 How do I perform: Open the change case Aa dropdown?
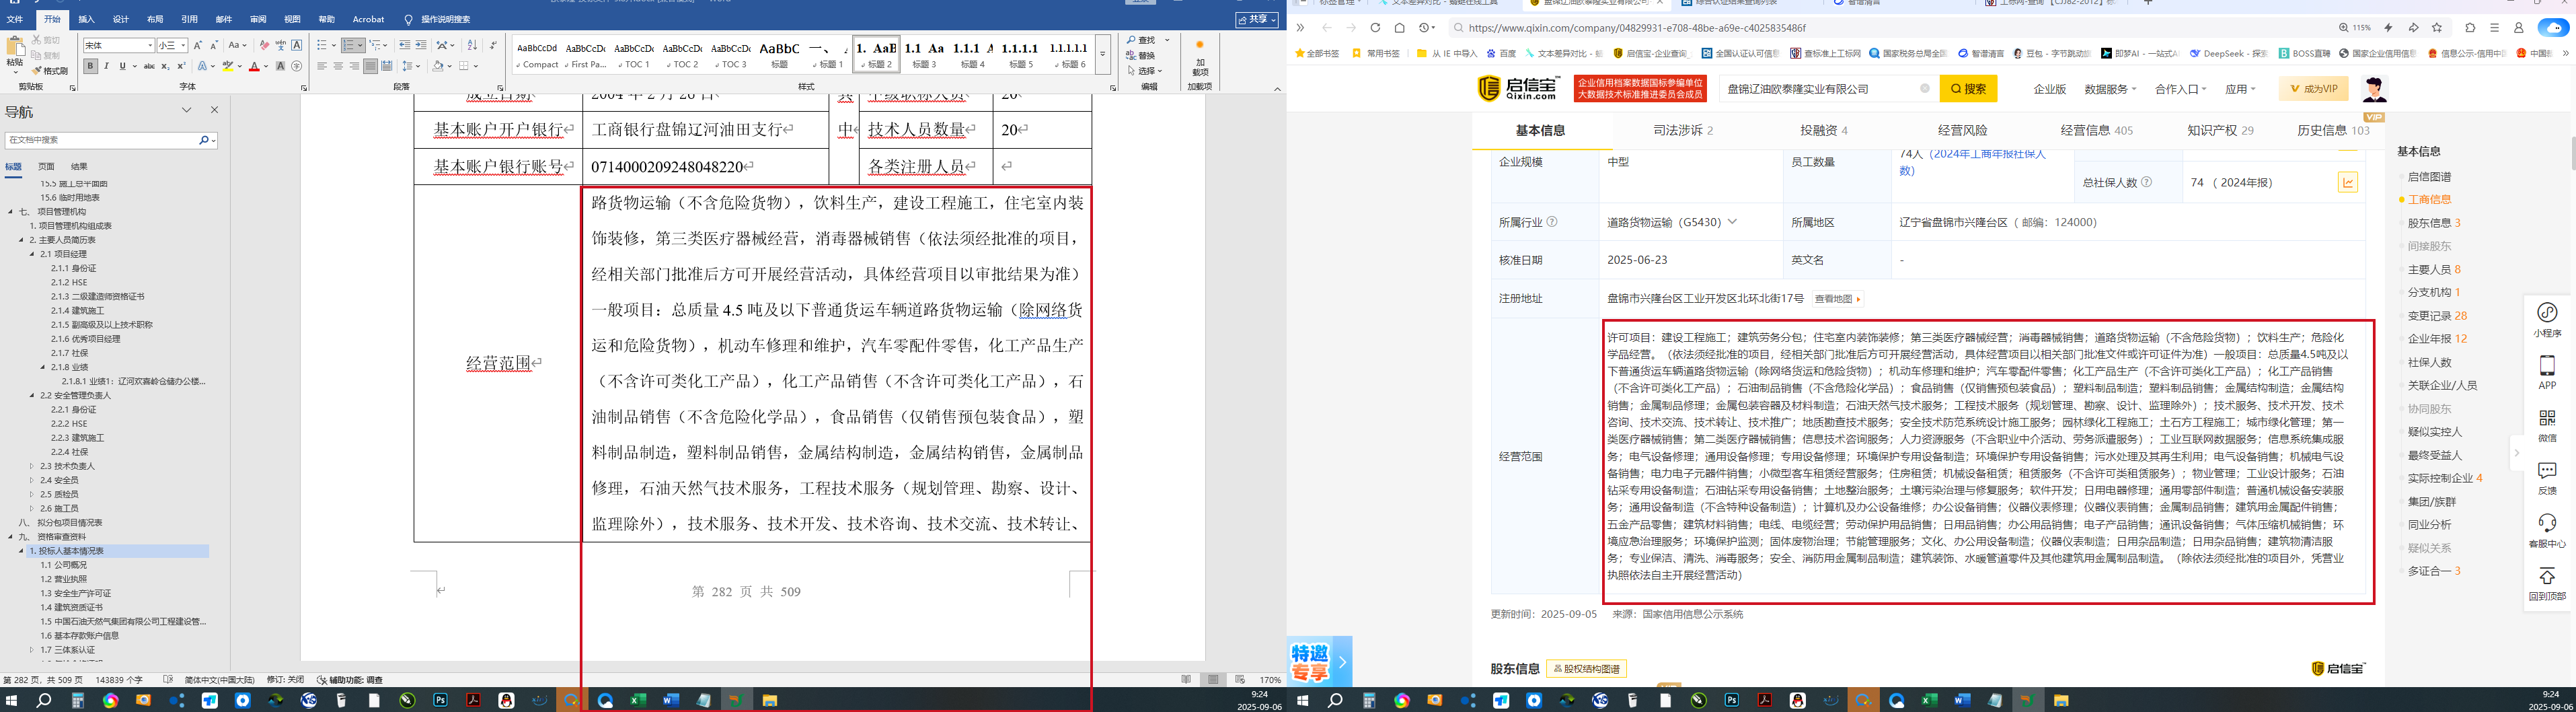tap(237, 45)
